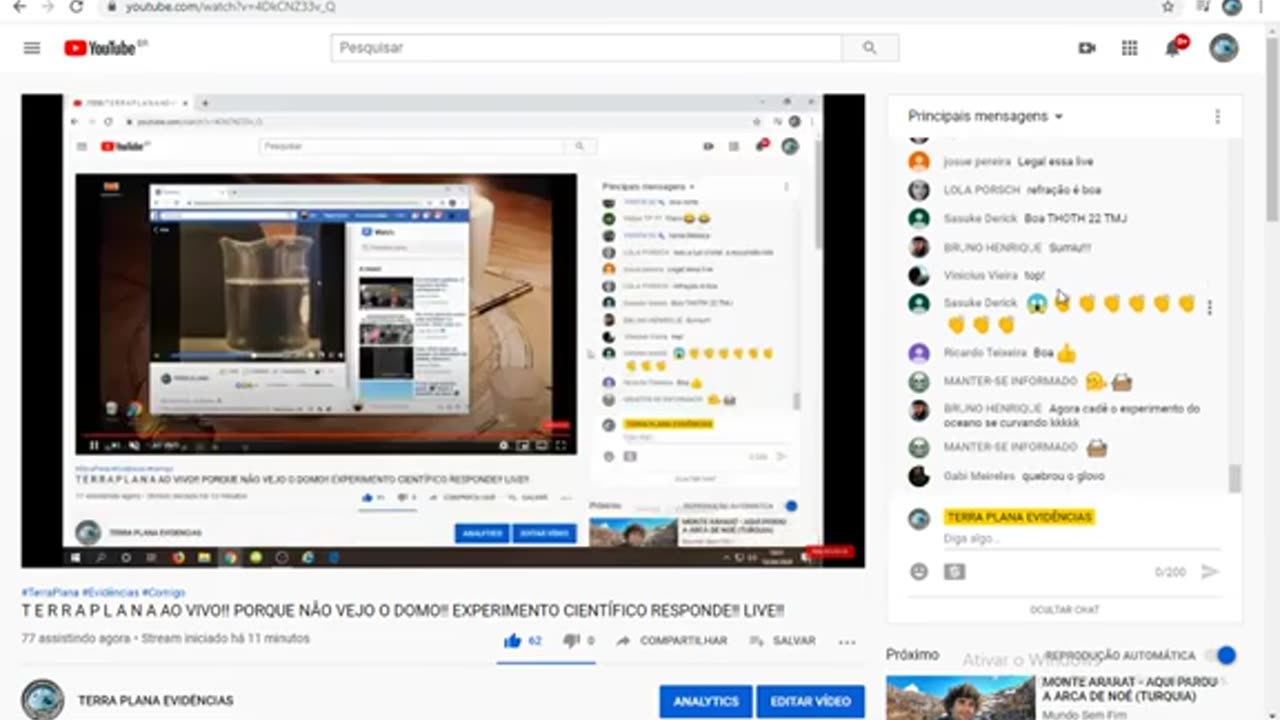The width and height of the screenshot is (1280, 720).
Task: Click the browser profile icon
Action: pos(1232,6)
